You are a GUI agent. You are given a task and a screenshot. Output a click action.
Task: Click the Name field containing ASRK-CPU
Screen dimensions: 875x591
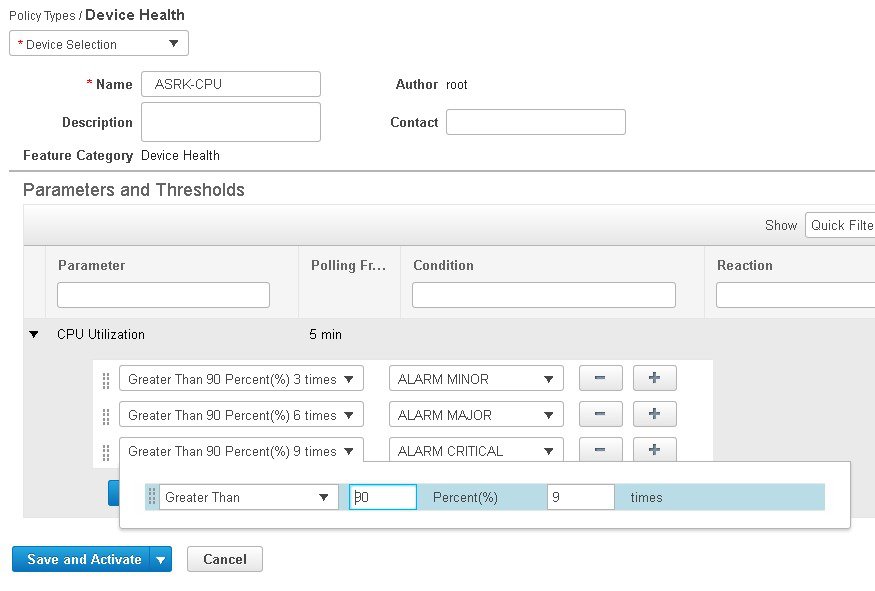point(231,85)
